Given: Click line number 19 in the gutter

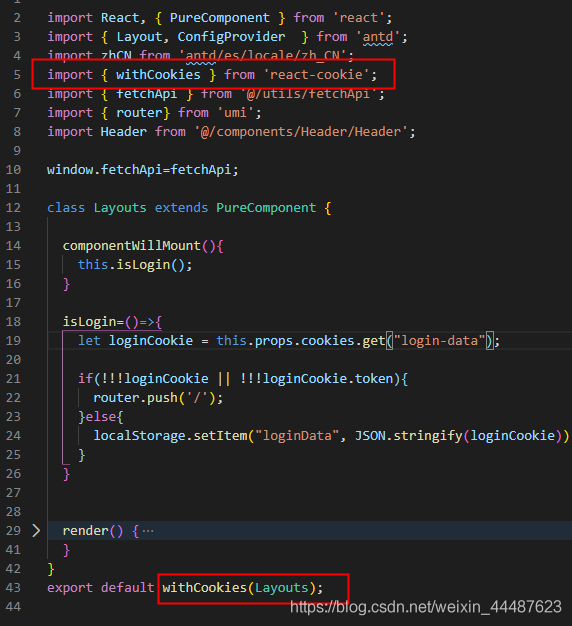Looking at the screenshot, I should coord(13,341).
